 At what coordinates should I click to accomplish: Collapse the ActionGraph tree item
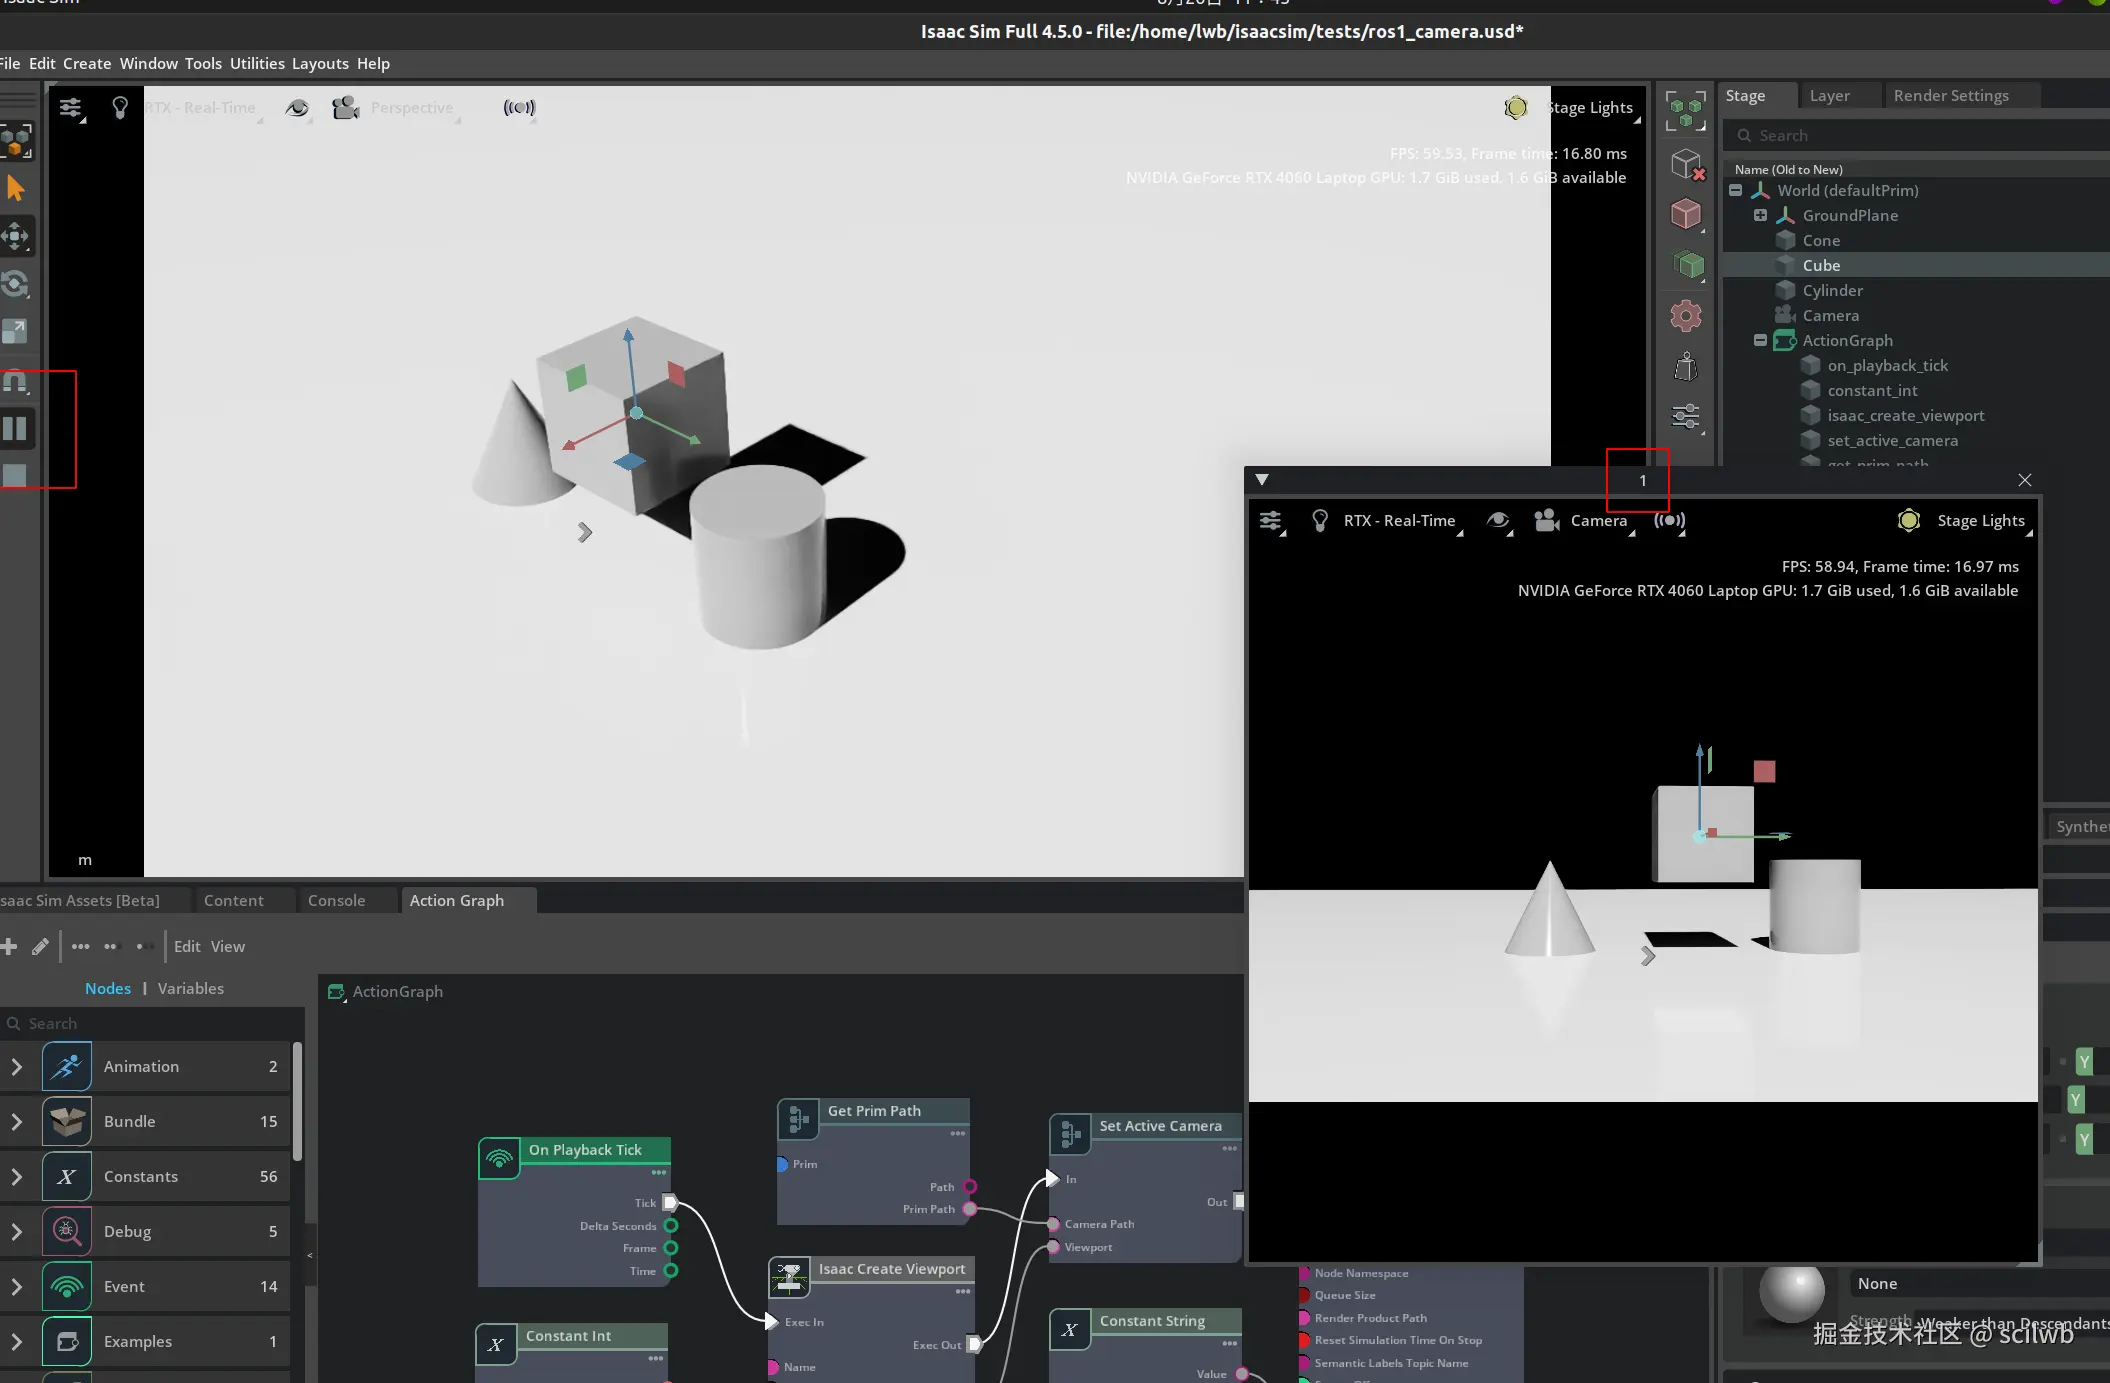click(1760, 340)
